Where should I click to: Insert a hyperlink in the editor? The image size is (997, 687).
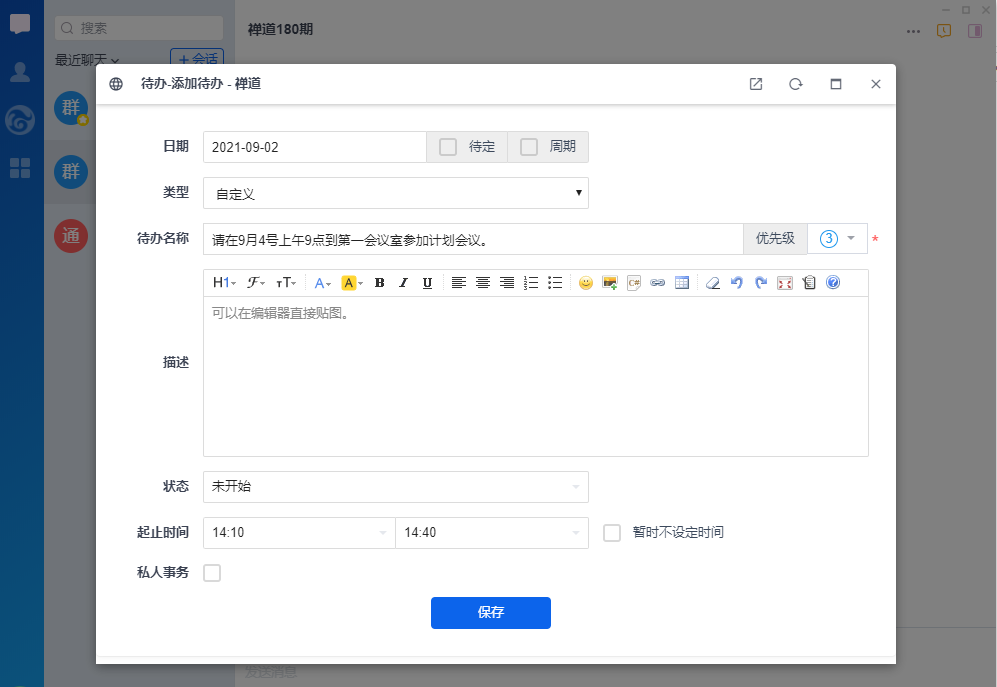(x=658, y=283)
